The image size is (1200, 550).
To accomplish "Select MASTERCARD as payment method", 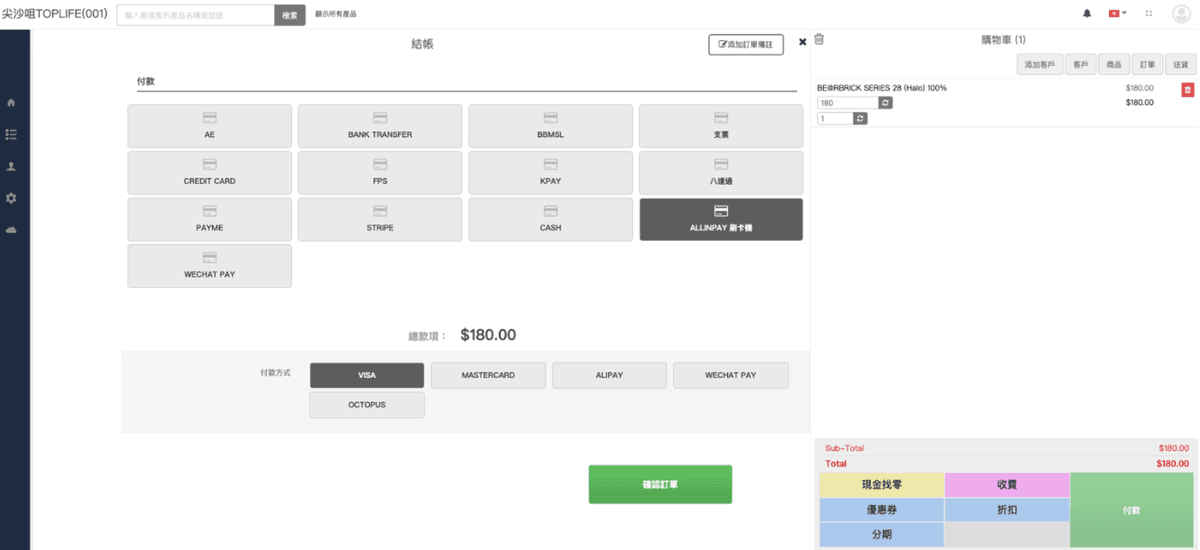I will [x=488, y=375].
